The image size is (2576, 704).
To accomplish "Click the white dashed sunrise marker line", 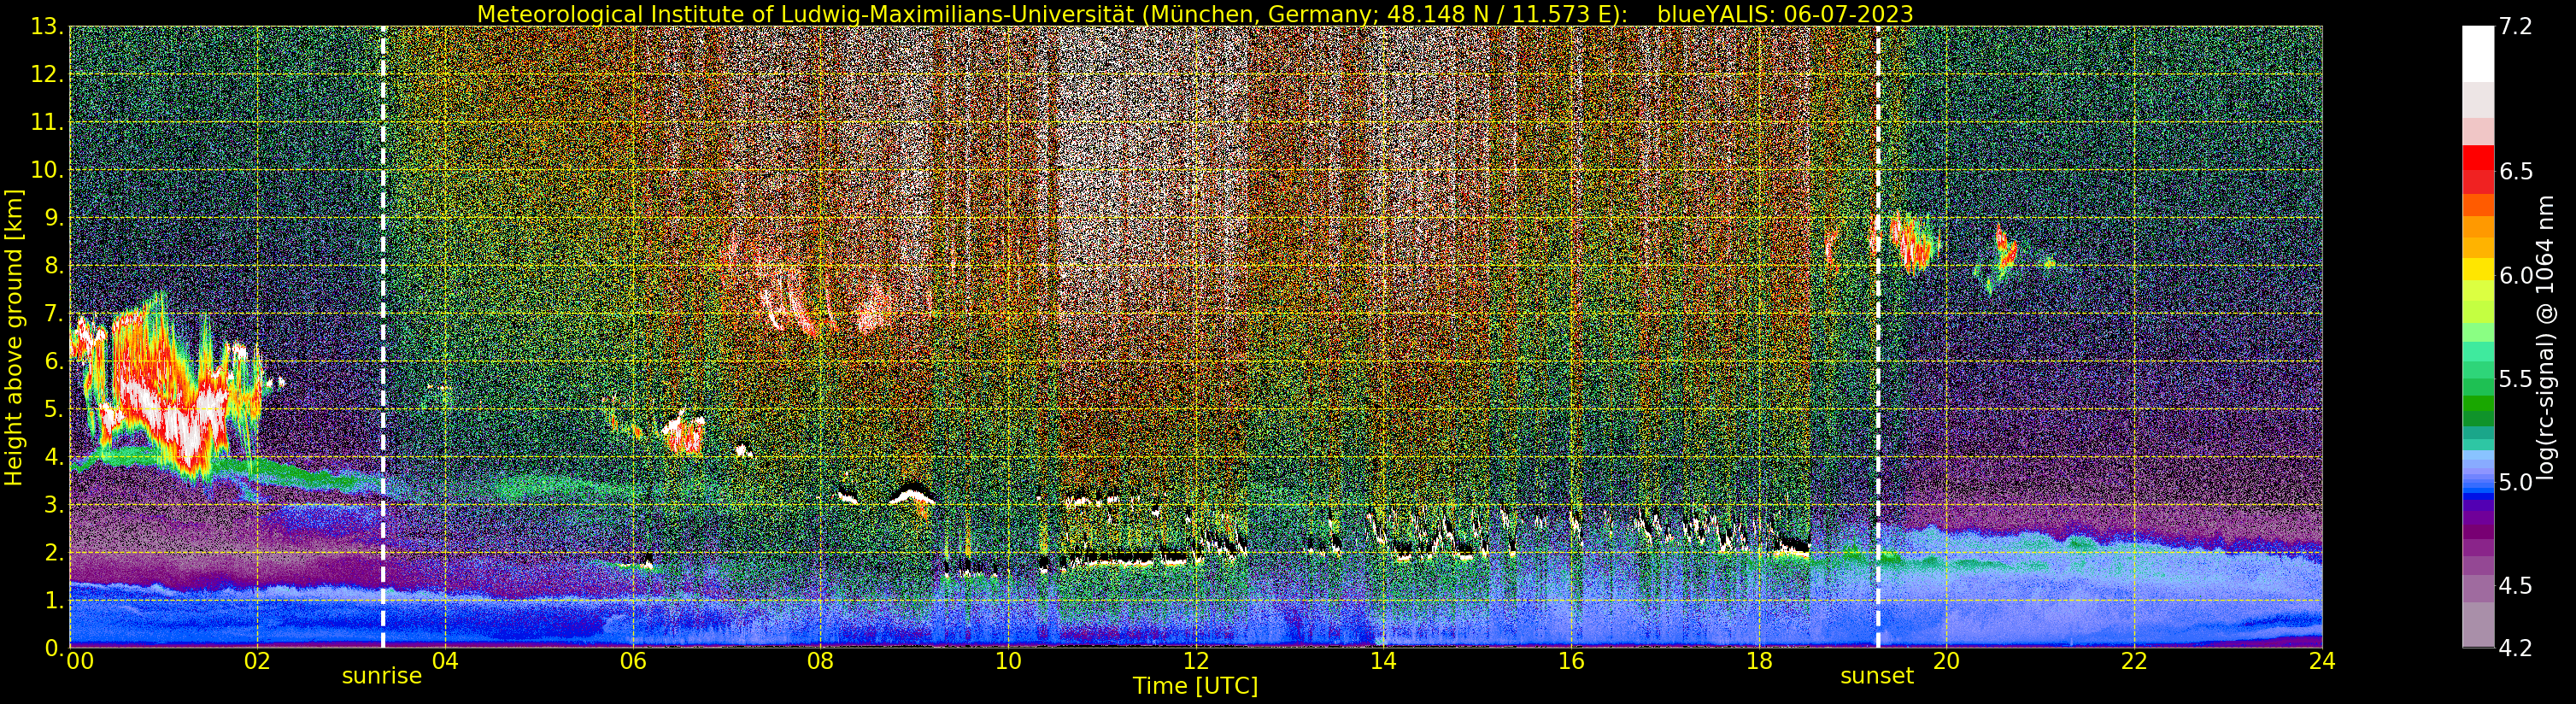I will [x=383, y=337].
